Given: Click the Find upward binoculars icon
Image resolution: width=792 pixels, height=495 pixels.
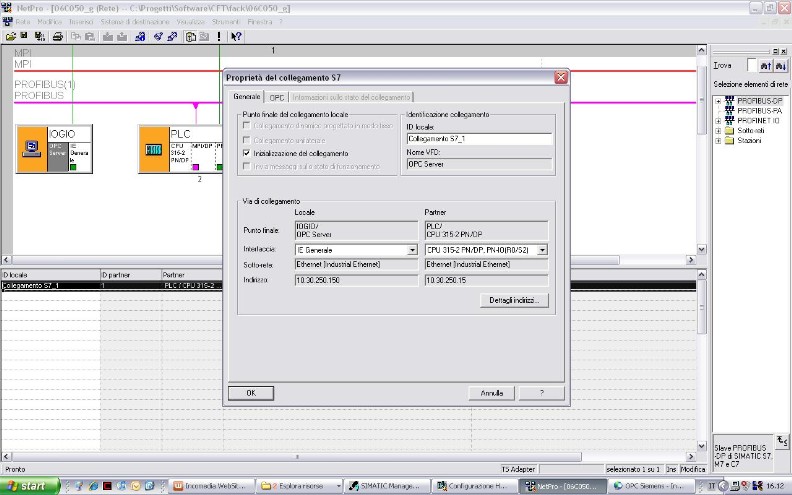Looking at the screenshot, I should coord(766,66).
